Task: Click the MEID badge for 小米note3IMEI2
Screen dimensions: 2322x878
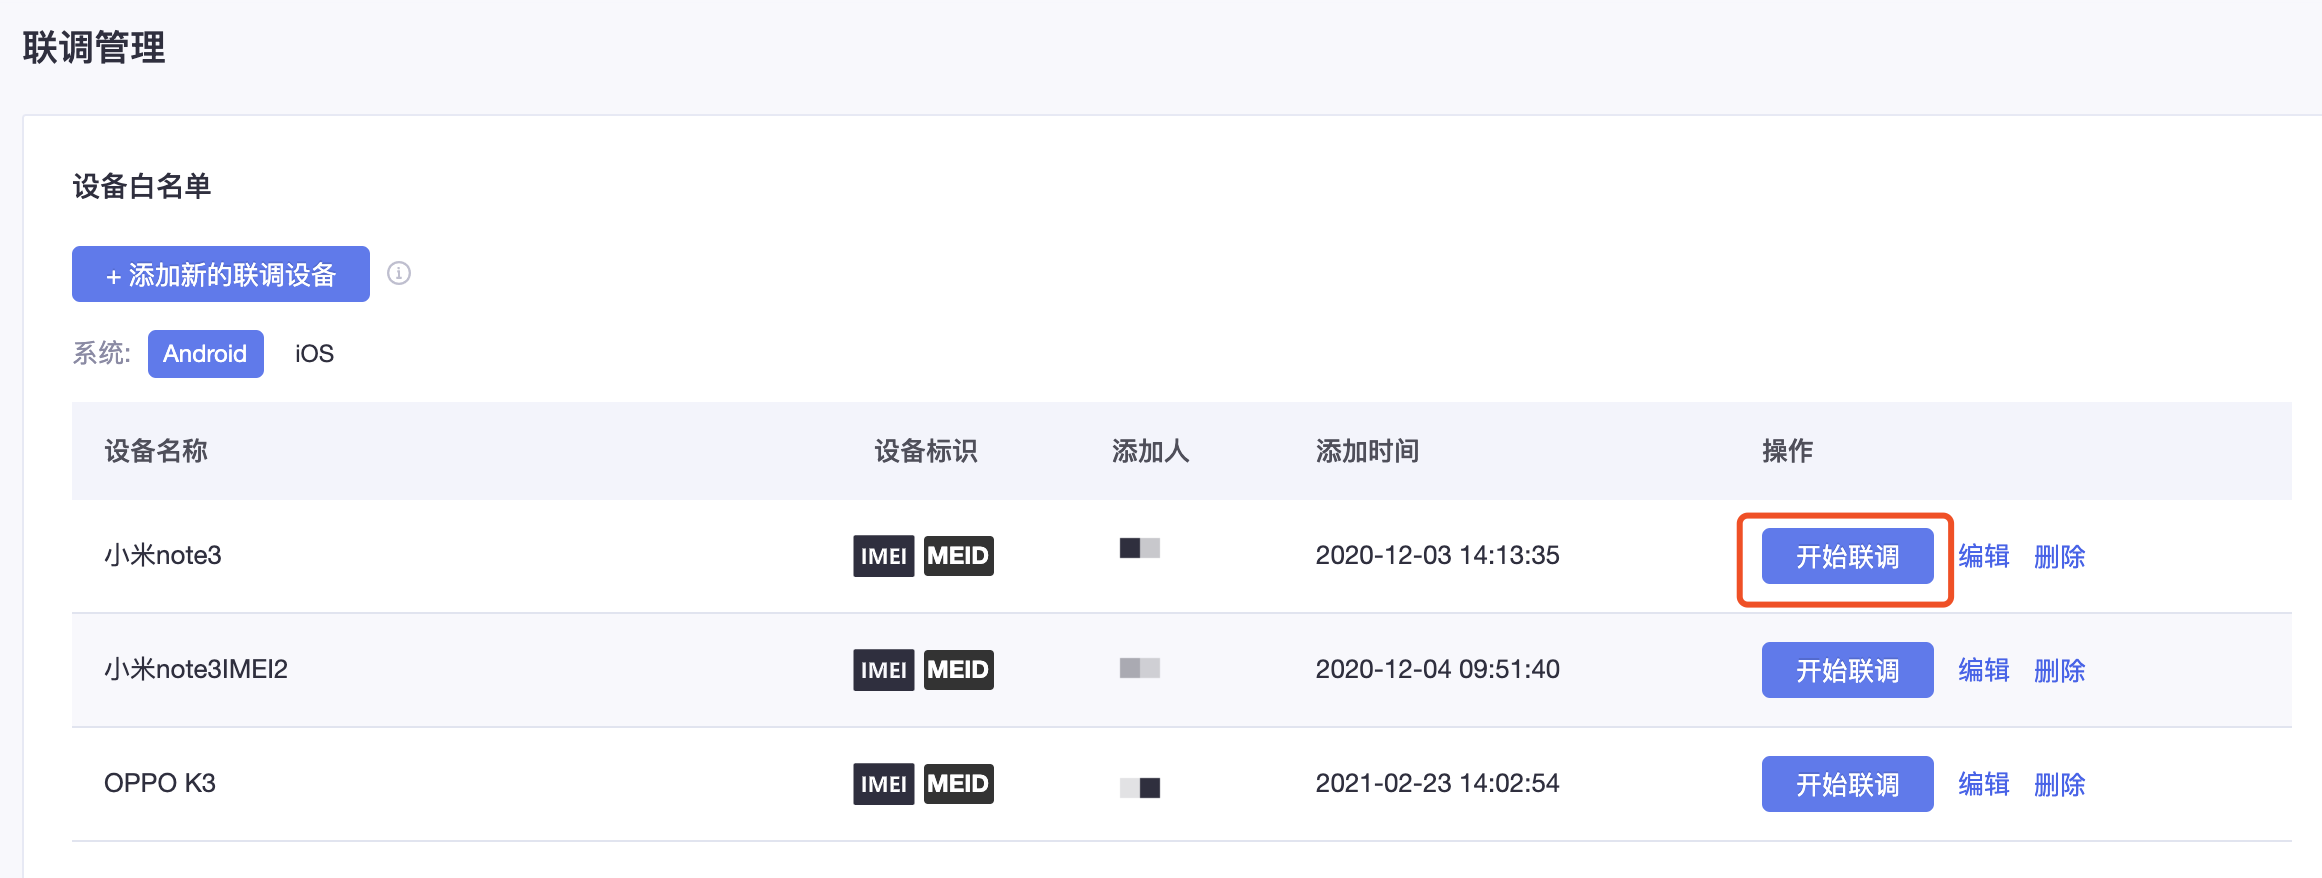Action: [x=958, y=670]
